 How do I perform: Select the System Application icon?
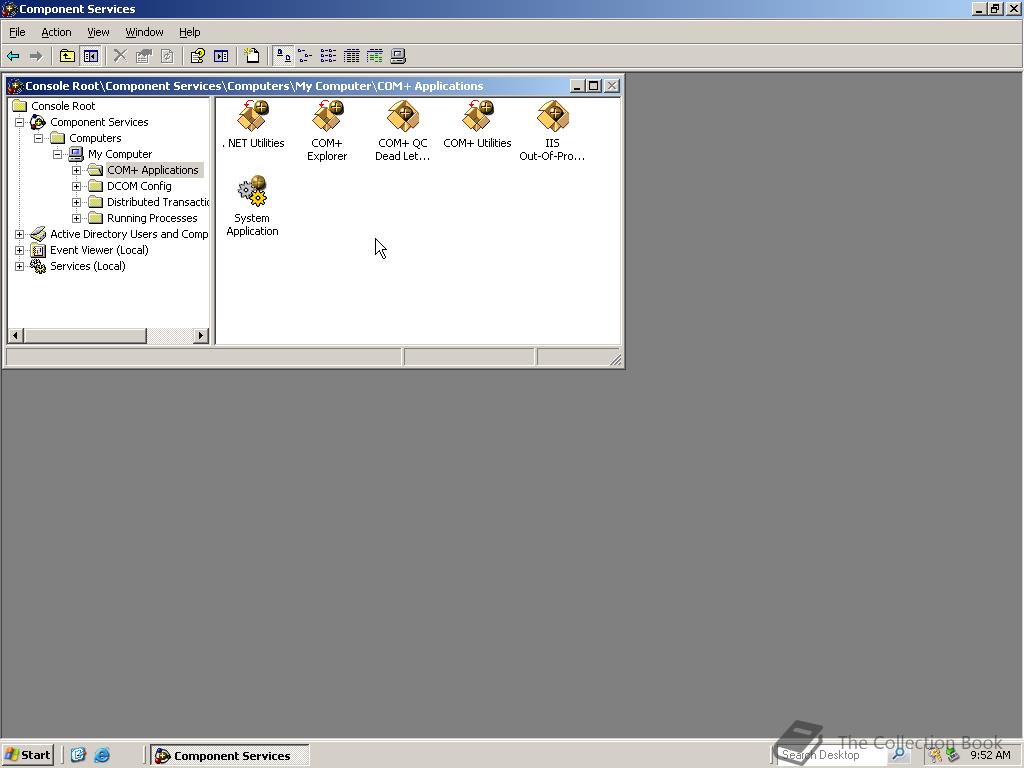pos(252,206)
